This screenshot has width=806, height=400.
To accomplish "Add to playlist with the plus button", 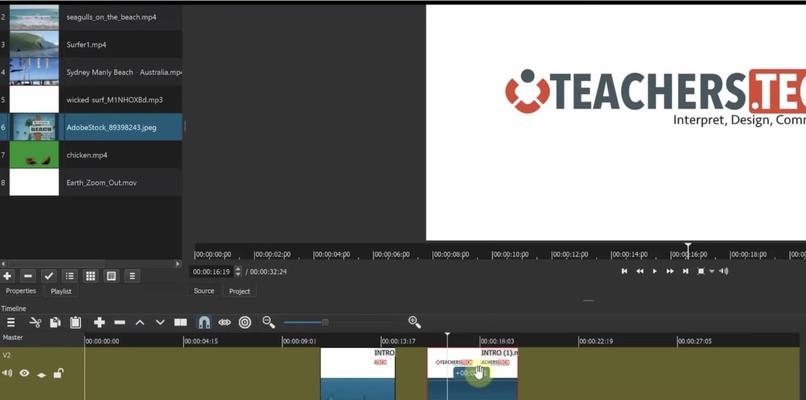I will 7,276.
